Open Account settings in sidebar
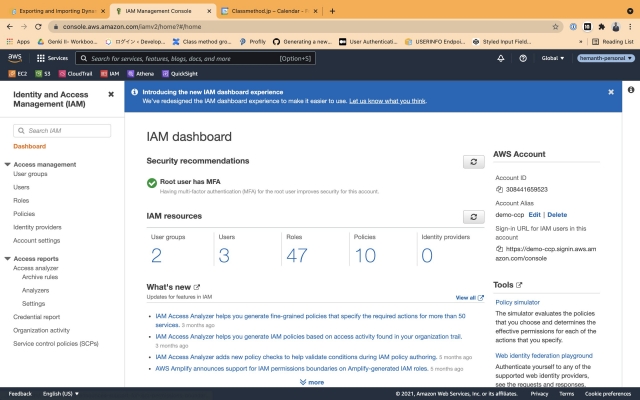Viewport: 640px width, 400px height. point(36,241)
